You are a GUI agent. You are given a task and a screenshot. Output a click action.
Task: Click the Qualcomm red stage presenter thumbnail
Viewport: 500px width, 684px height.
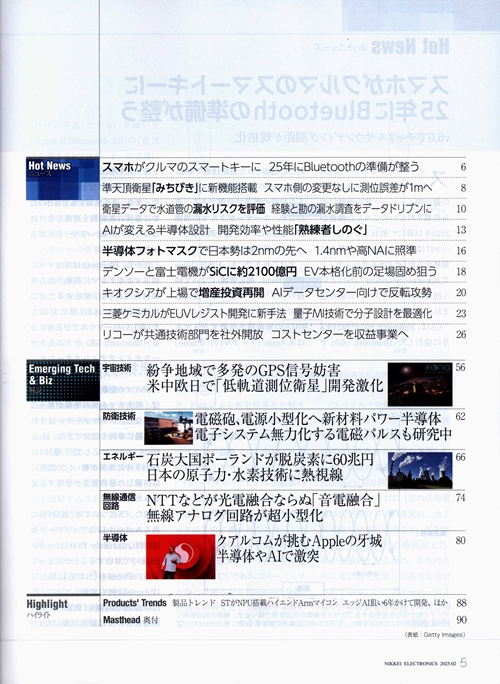tap(180, 557)
